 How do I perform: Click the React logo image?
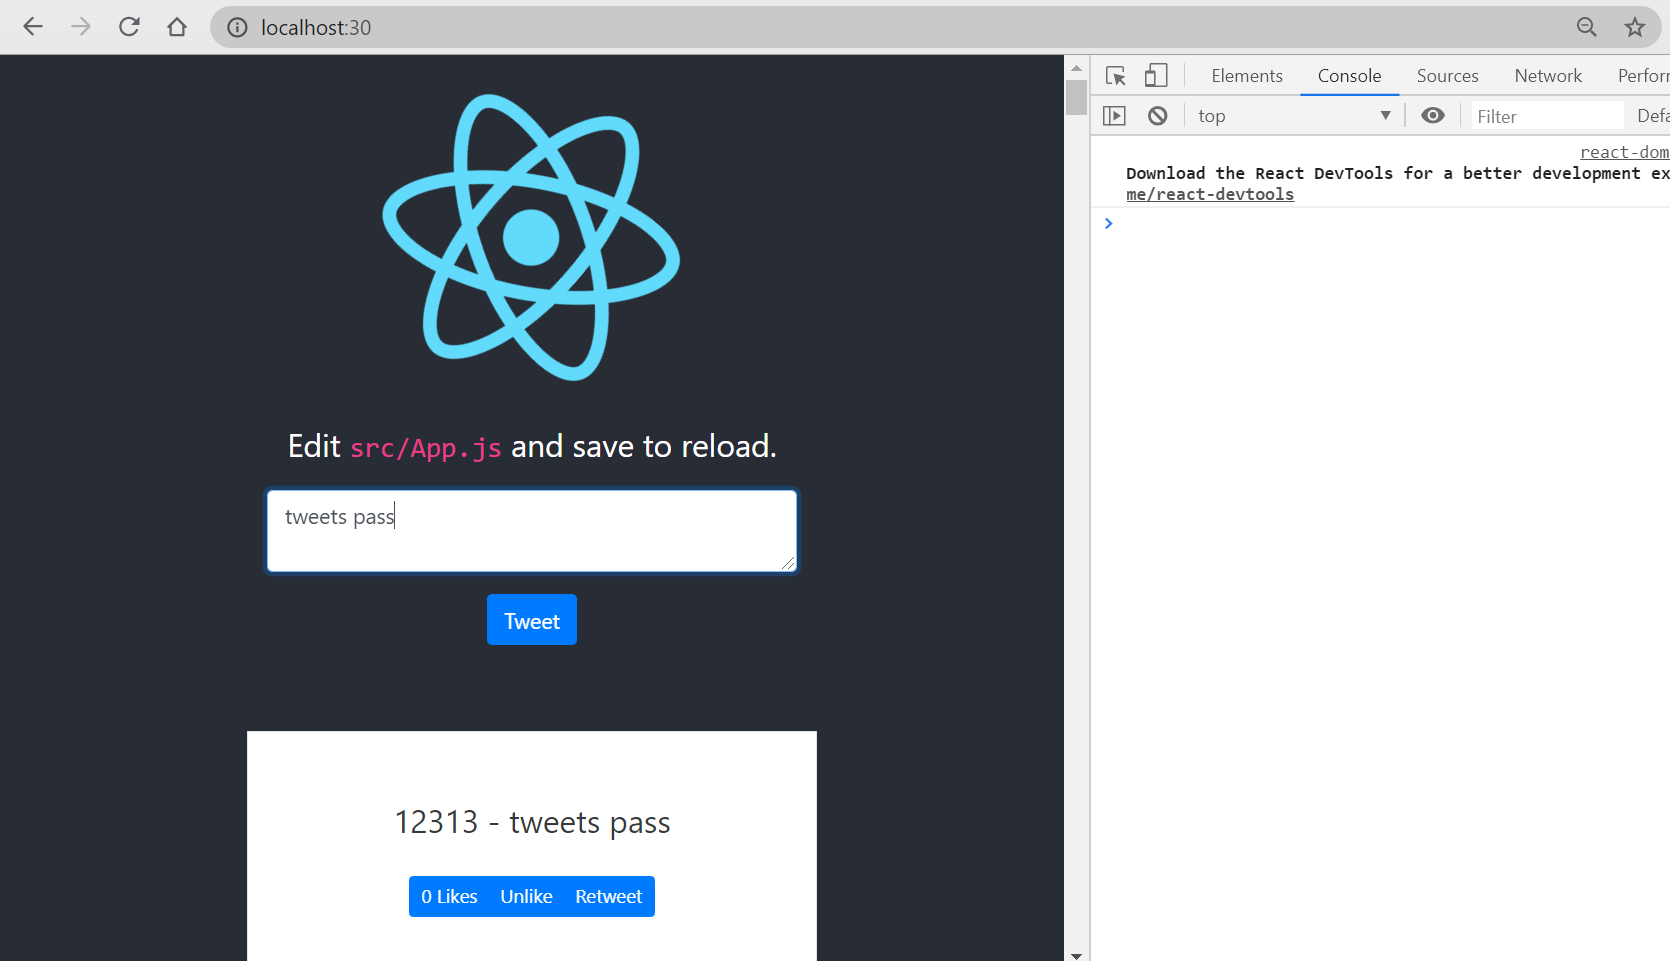pyautogui.click(x=532, y=237)
